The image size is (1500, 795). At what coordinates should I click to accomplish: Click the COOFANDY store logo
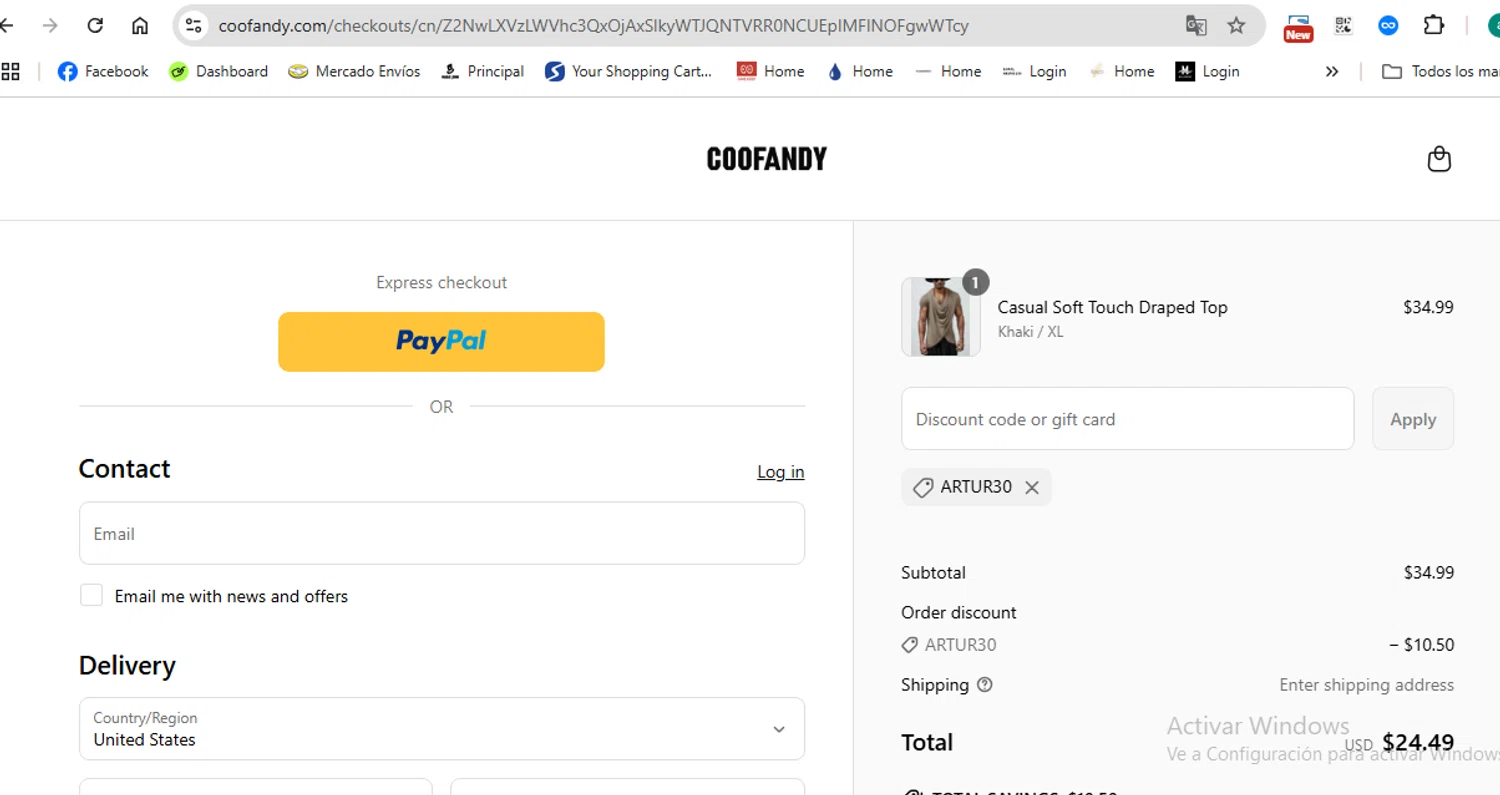(x=767, y=159)
